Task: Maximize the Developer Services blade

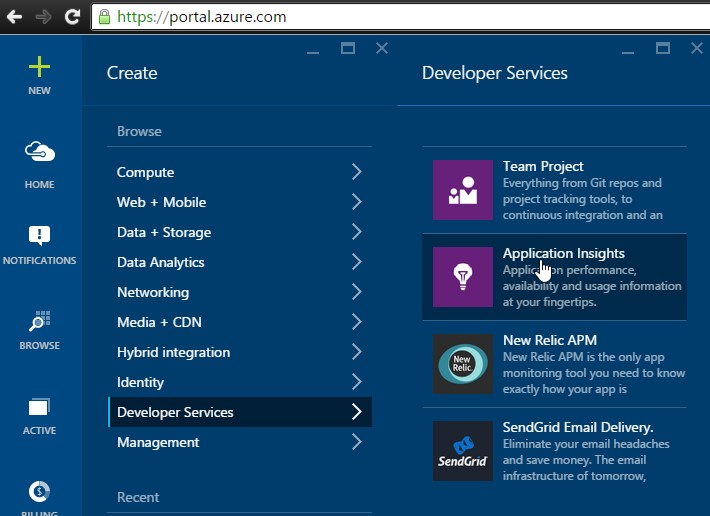Action: pyautogui.click(x=663, y=48)
